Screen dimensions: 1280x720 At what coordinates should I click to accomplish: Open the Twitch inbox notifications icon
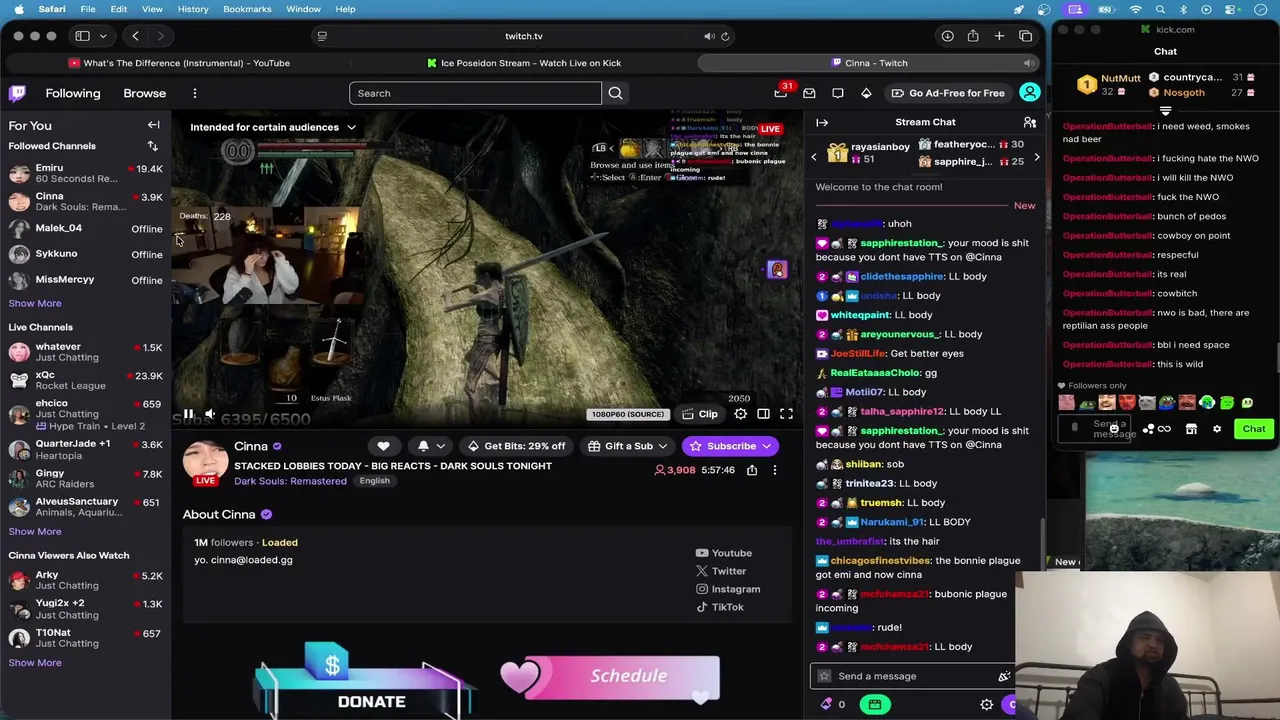pos(809,93)
